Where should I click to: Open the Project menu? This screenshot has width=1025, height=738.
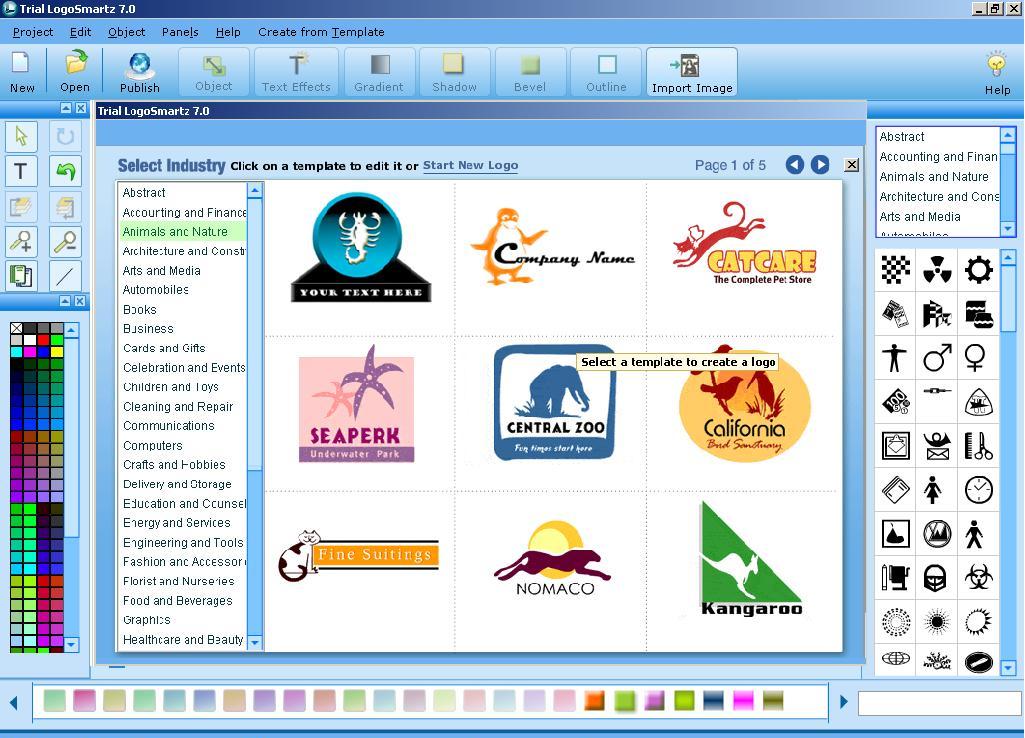pos(32,32)
